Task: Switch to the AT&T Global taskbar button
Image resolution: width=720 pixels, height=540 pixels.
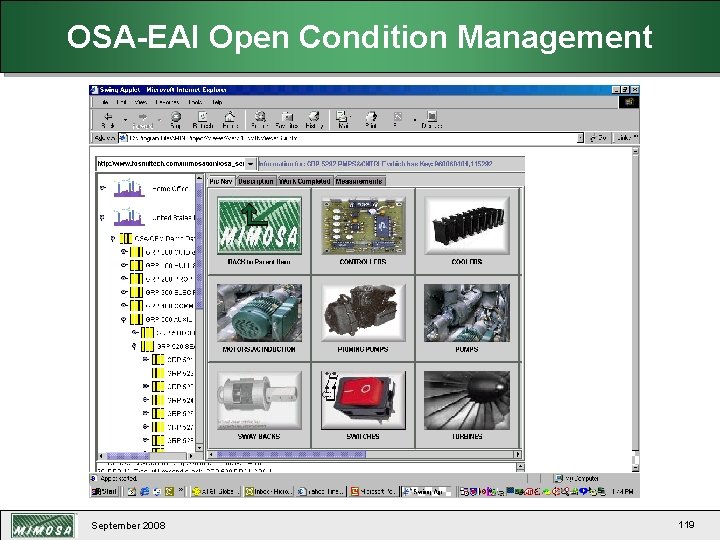Action: (216, 491)
